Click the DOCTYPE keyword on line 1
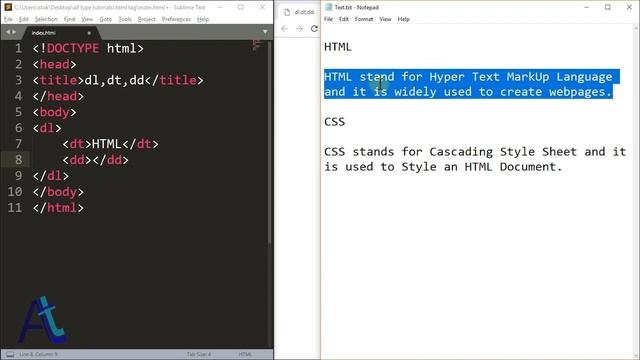The width and height of the screenshot is (640, 360). [x=73, y=49]
